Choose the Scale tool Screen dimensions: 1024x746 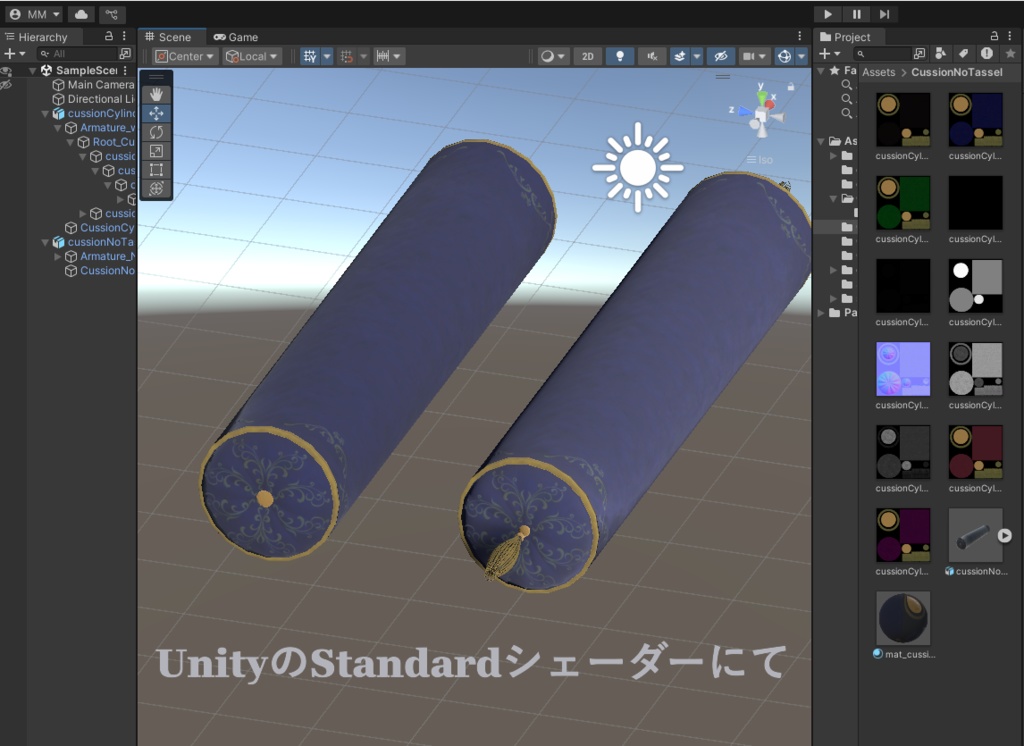click(156, 150)
